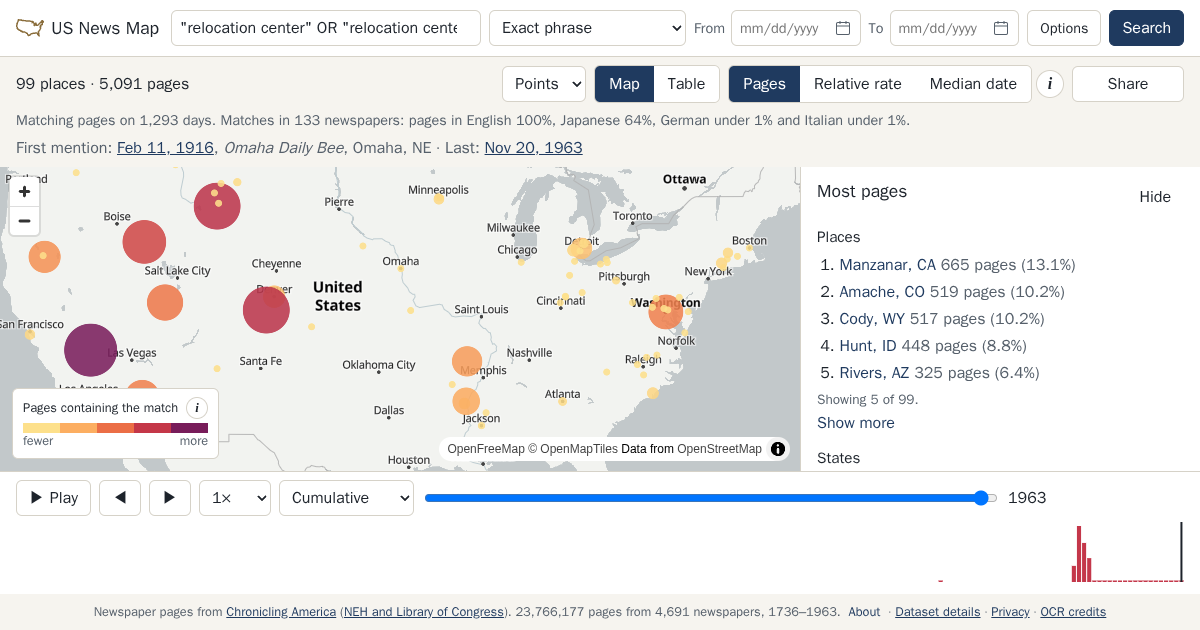Open the Cumulative mode dropdown

pyautogui.click(x=346, y=498)
